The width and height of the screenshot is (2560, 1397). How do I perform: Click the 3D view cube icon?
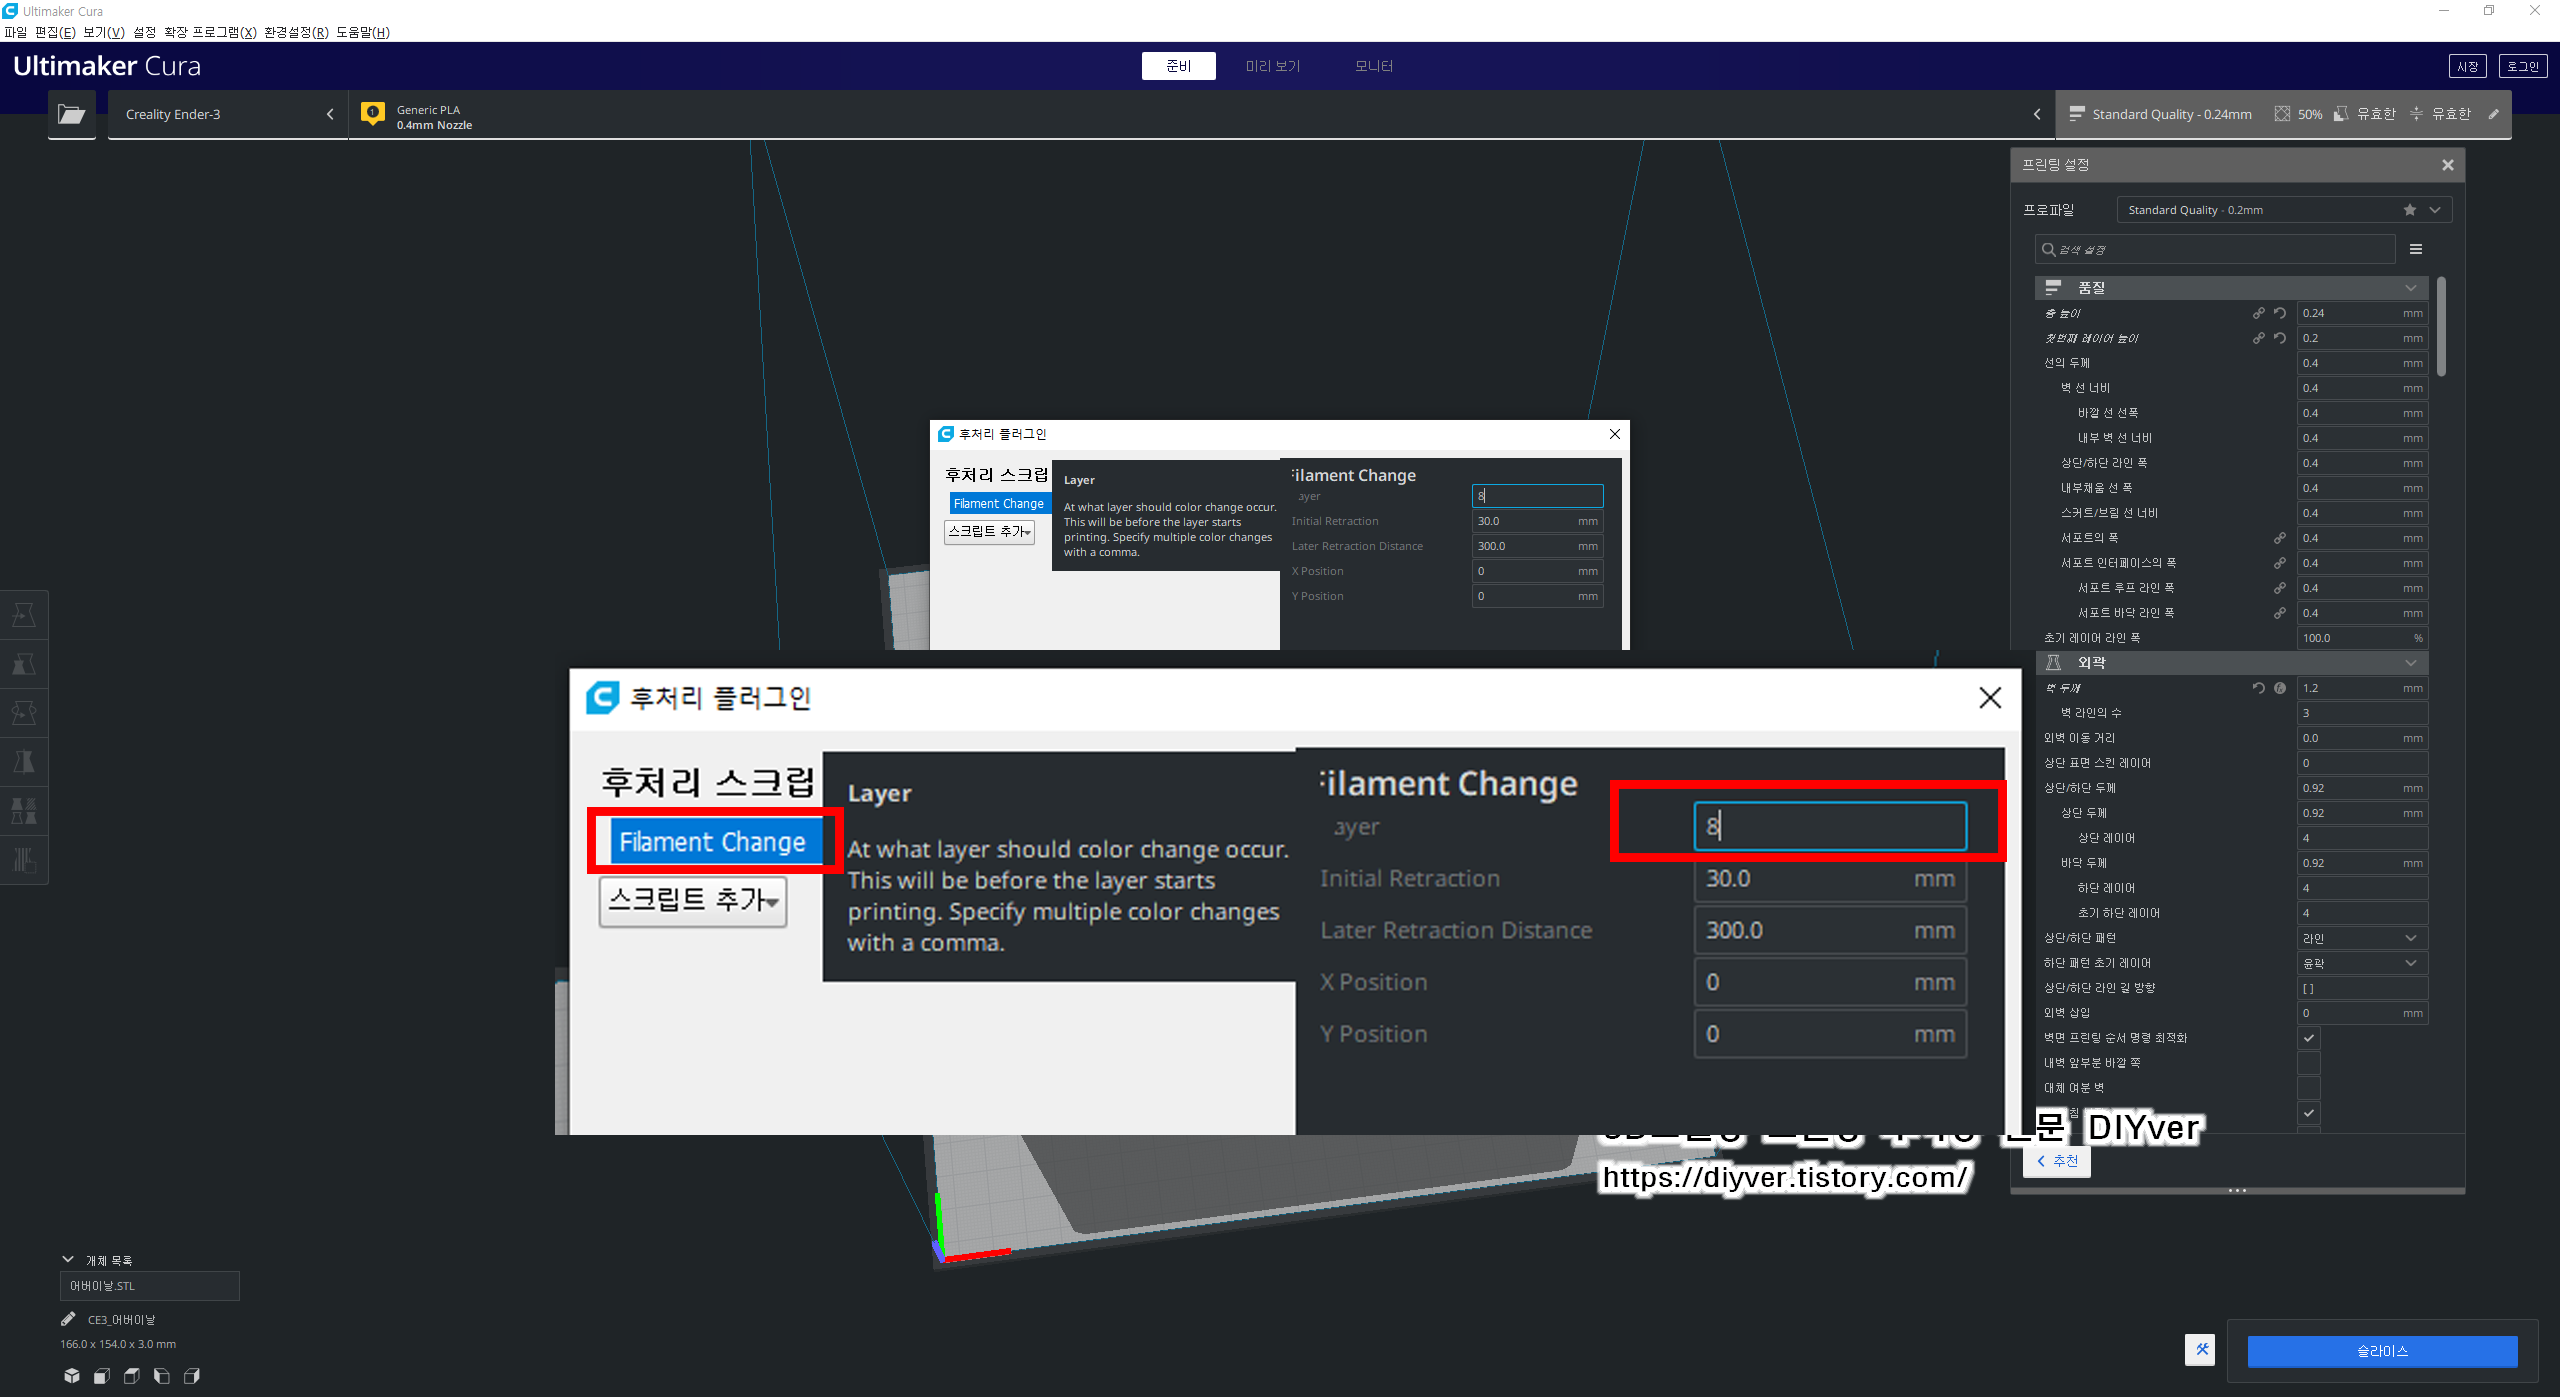click(72, 1376)
